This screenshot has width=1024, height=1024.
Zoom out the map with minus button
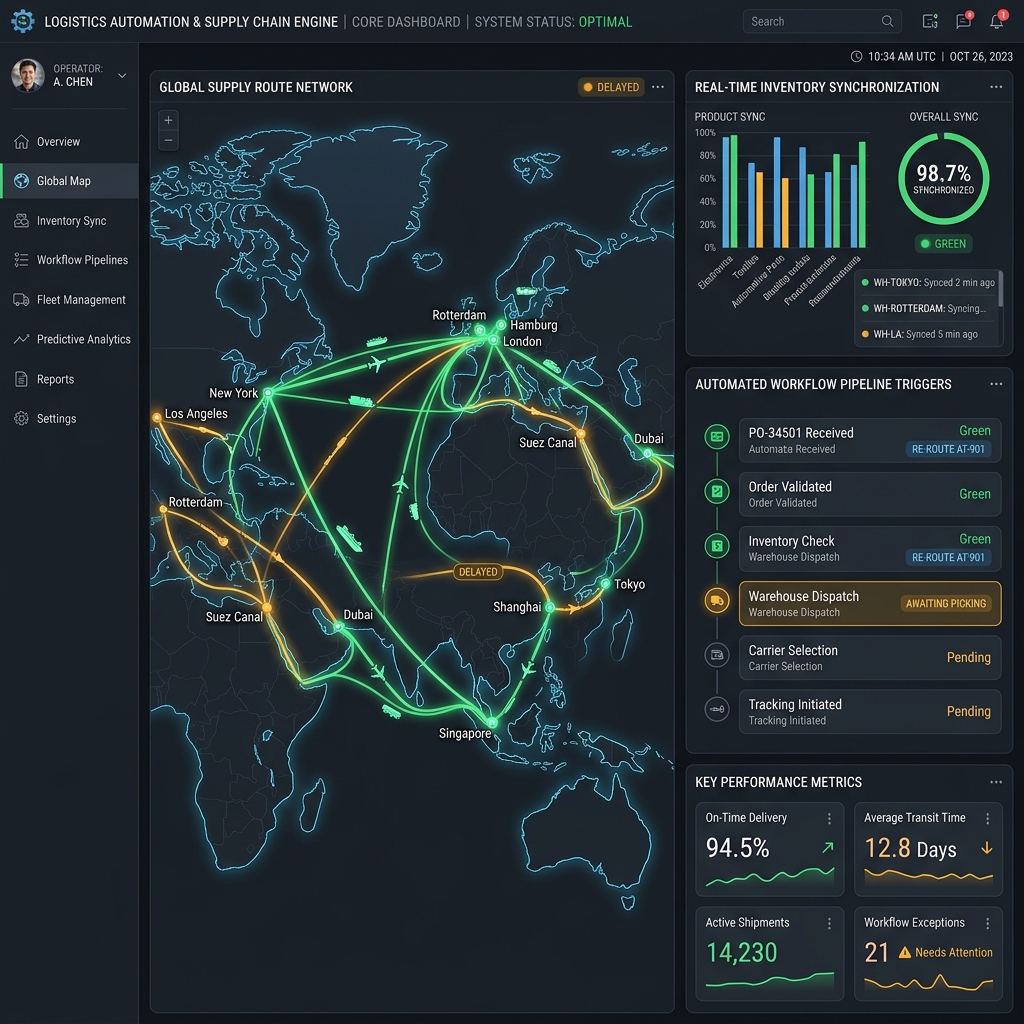(168, 140)
